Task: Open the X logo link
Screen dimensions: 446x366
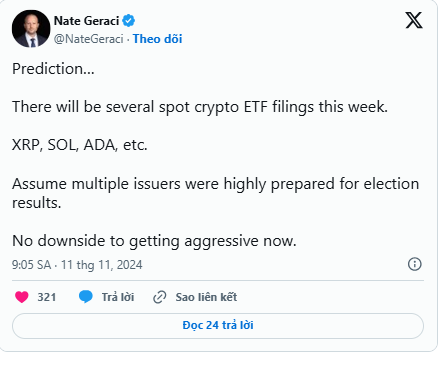Action: click(x=414, y=20)
